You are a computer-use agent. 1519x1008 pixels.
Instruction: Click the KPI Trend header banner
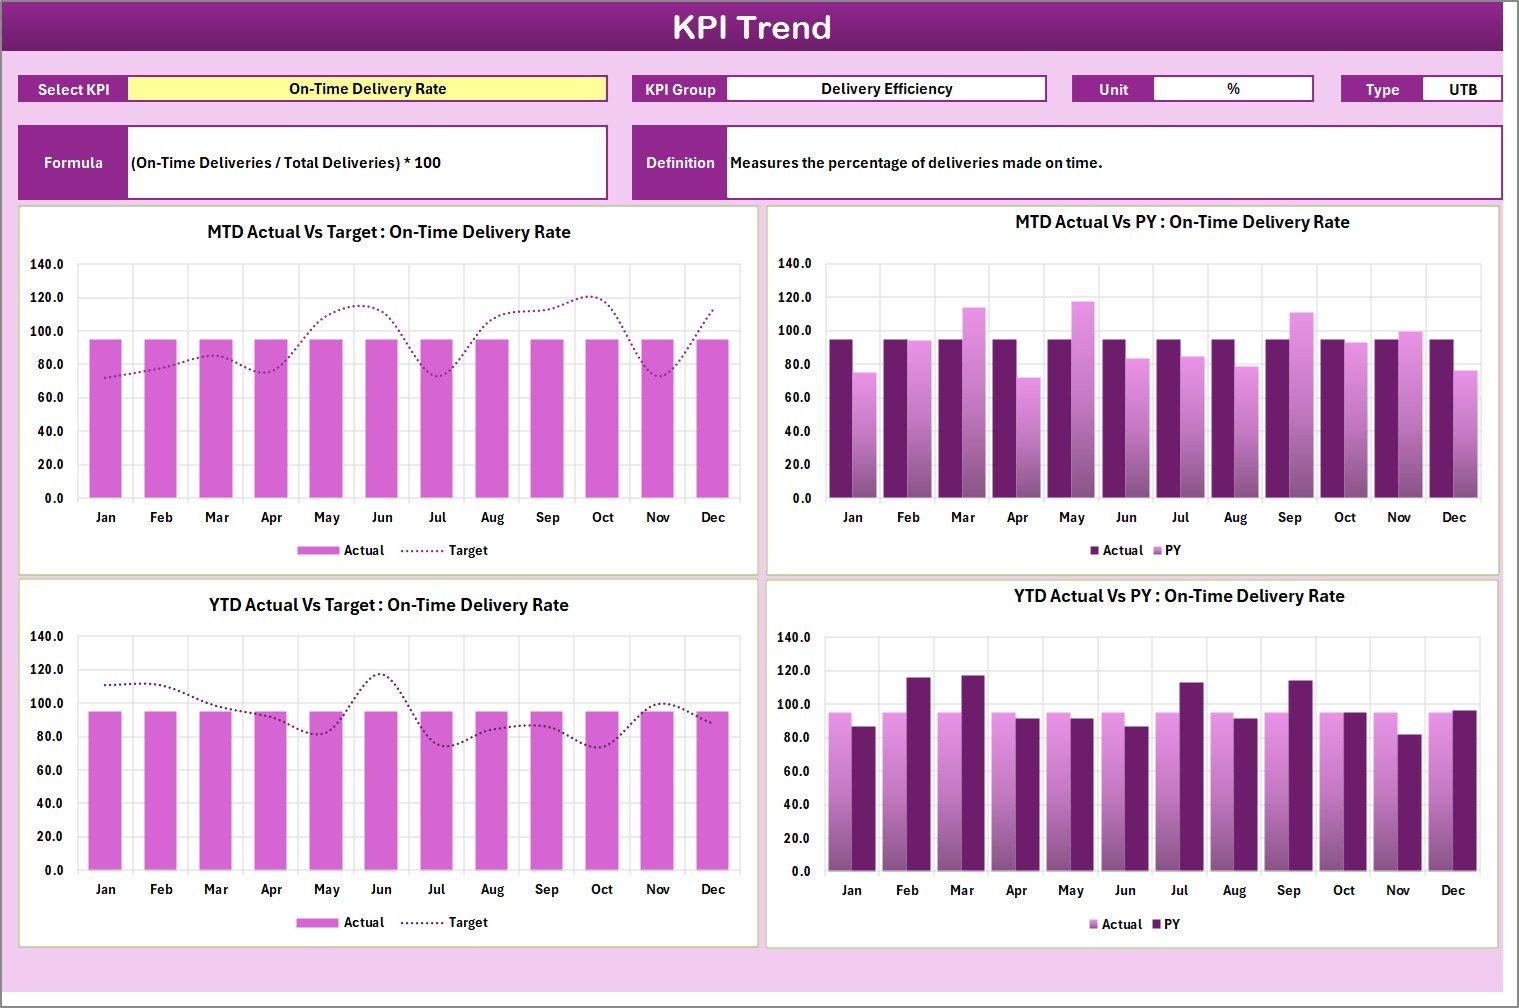pos(754,27)
